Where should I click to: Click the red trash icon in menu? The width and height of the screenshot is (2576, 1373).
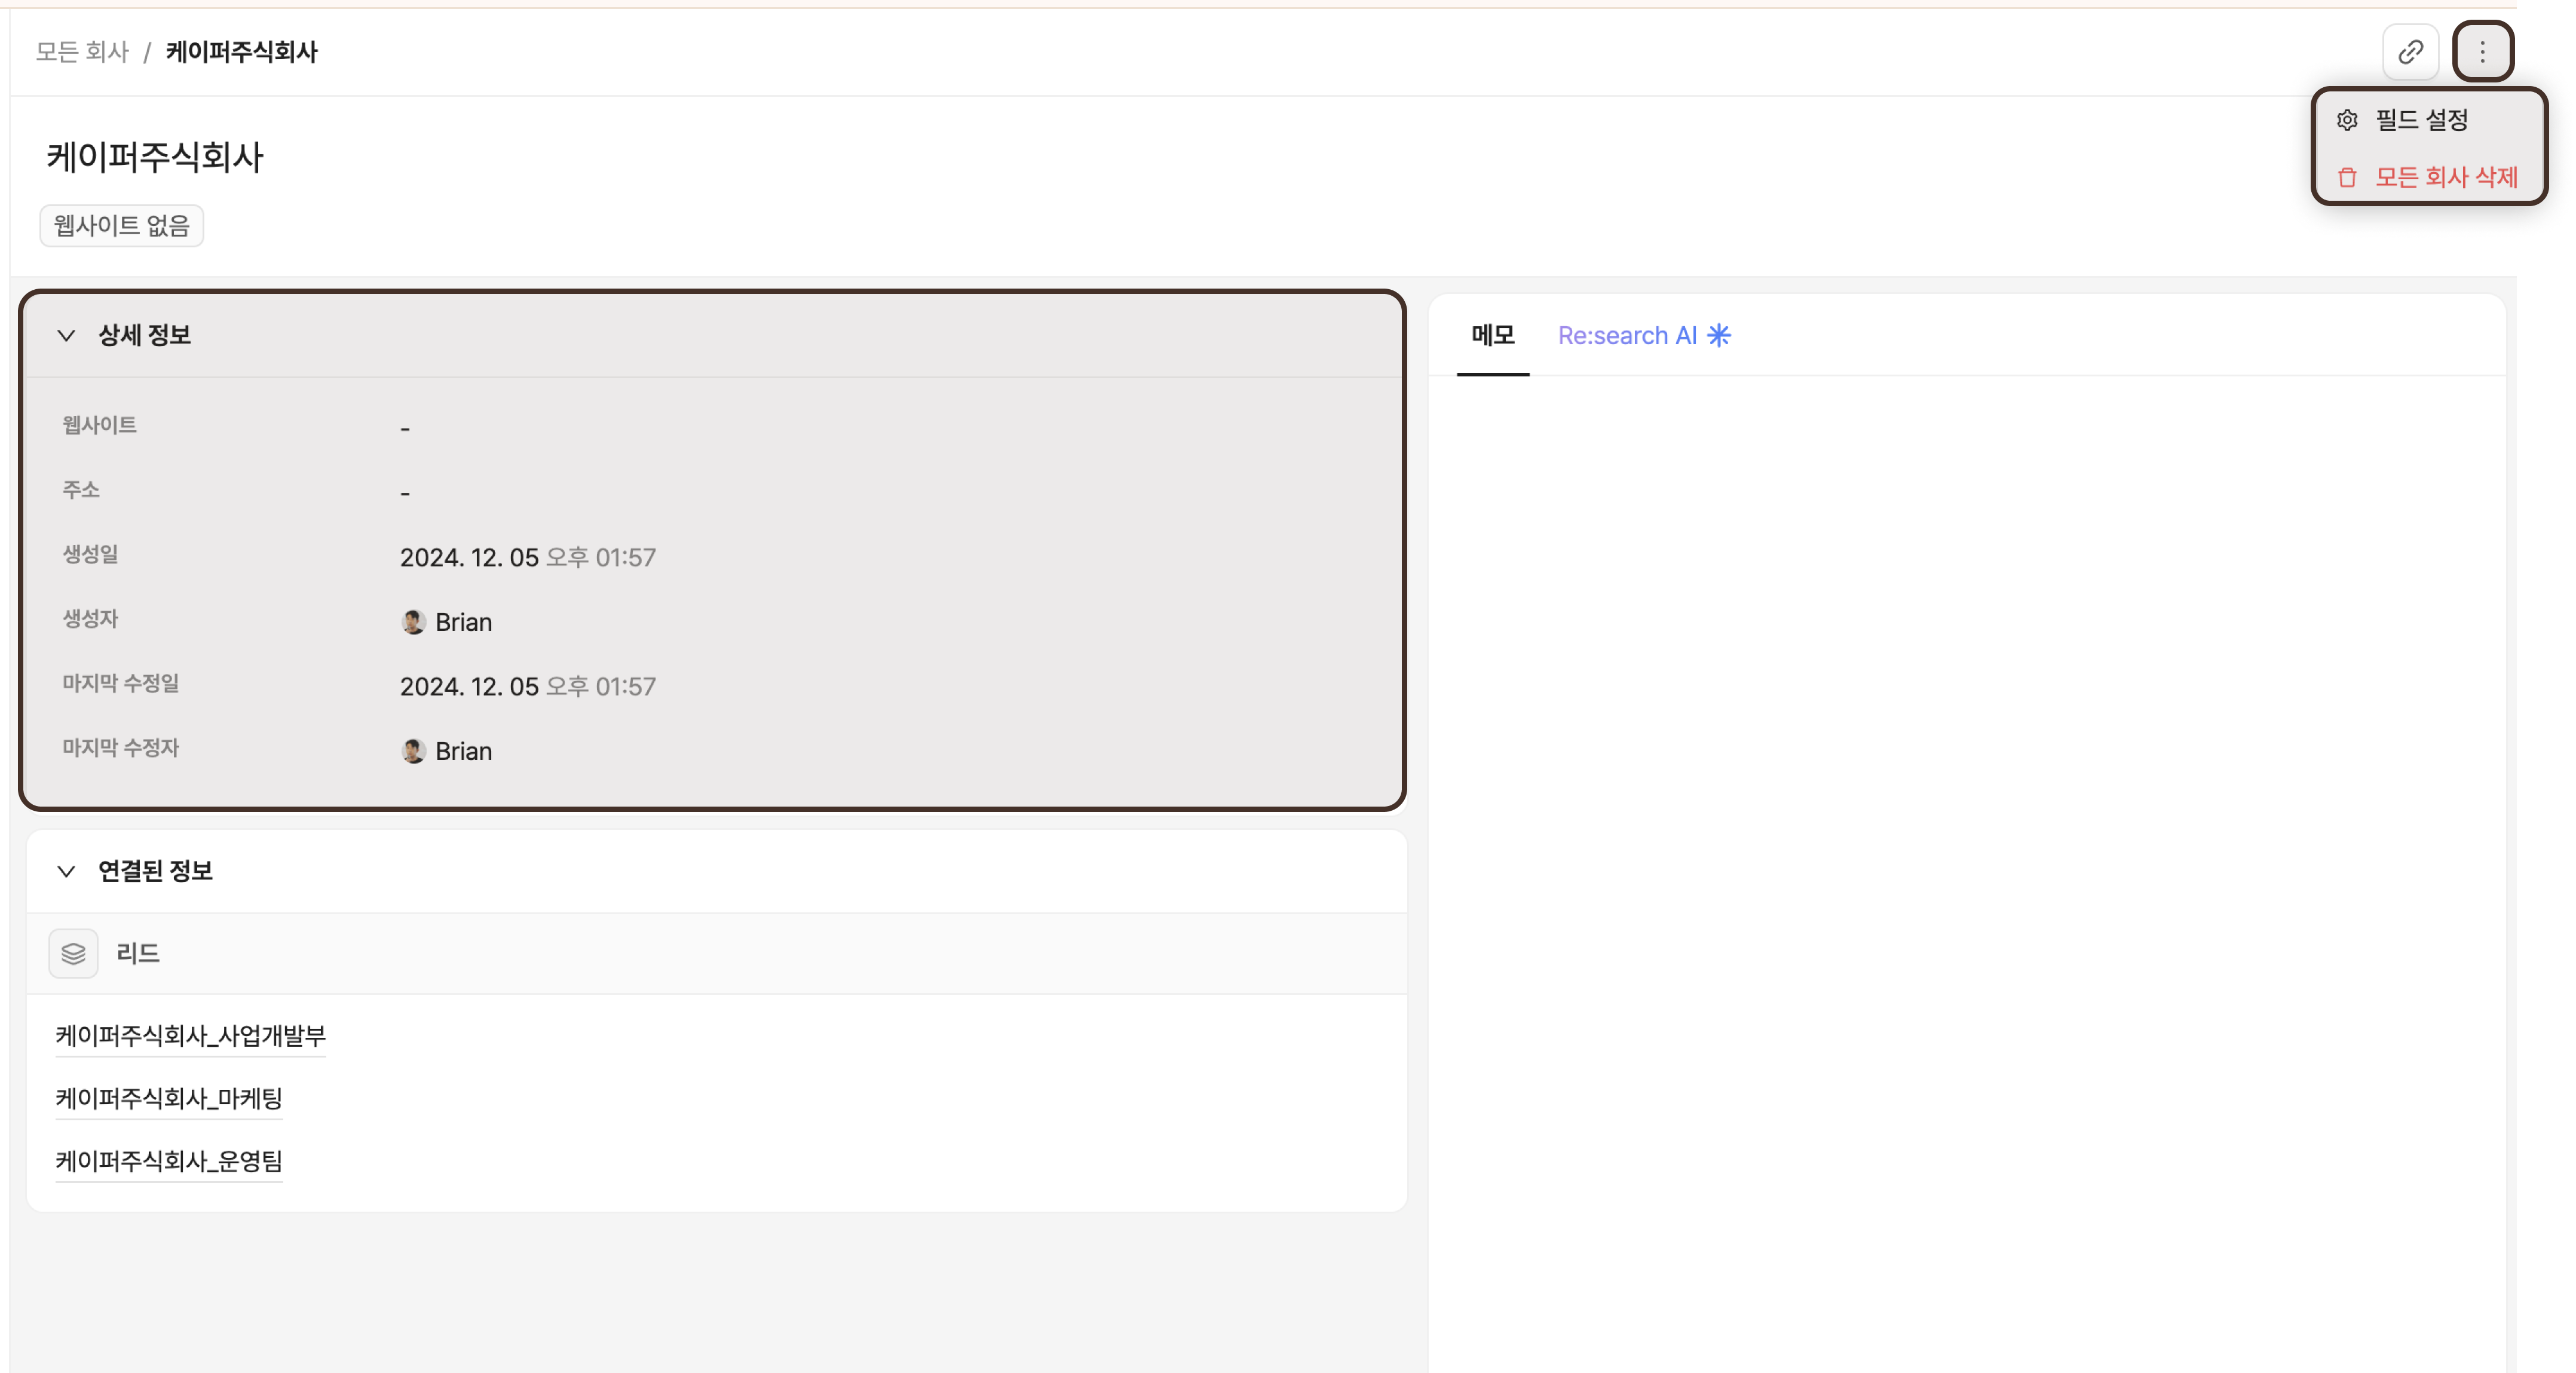[x=2347, y=177]
